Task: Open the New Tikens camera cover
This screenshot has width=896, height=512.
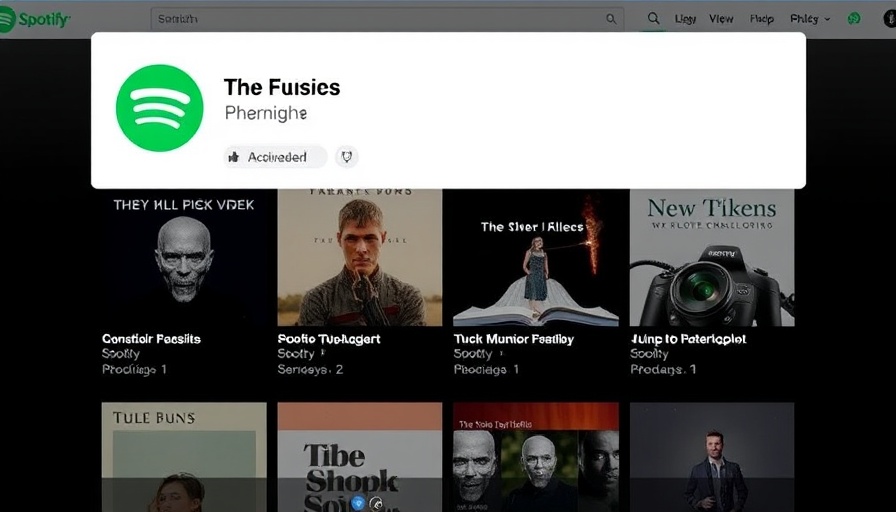Action: click(x=712, y=257)
